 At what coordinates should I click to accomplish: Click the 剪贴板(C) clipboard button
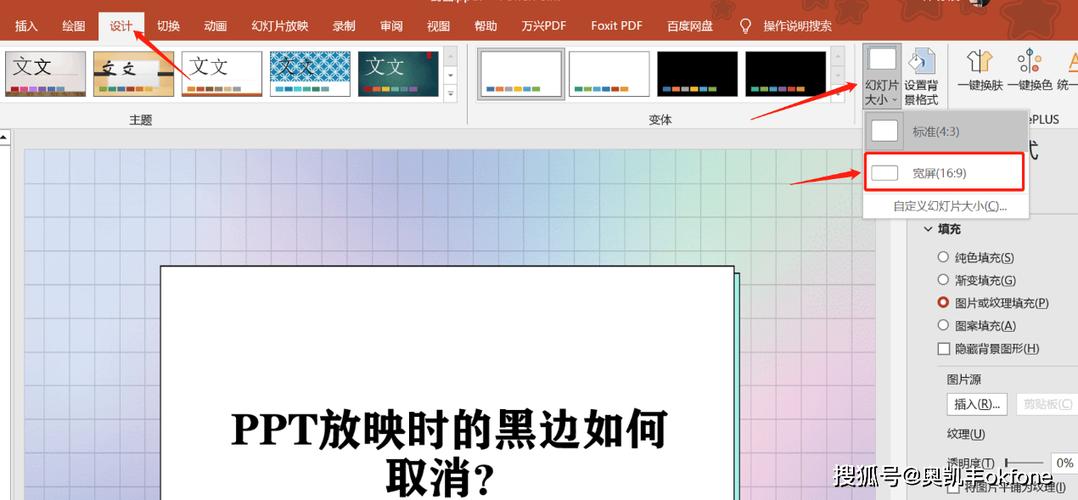[1046, 404]
